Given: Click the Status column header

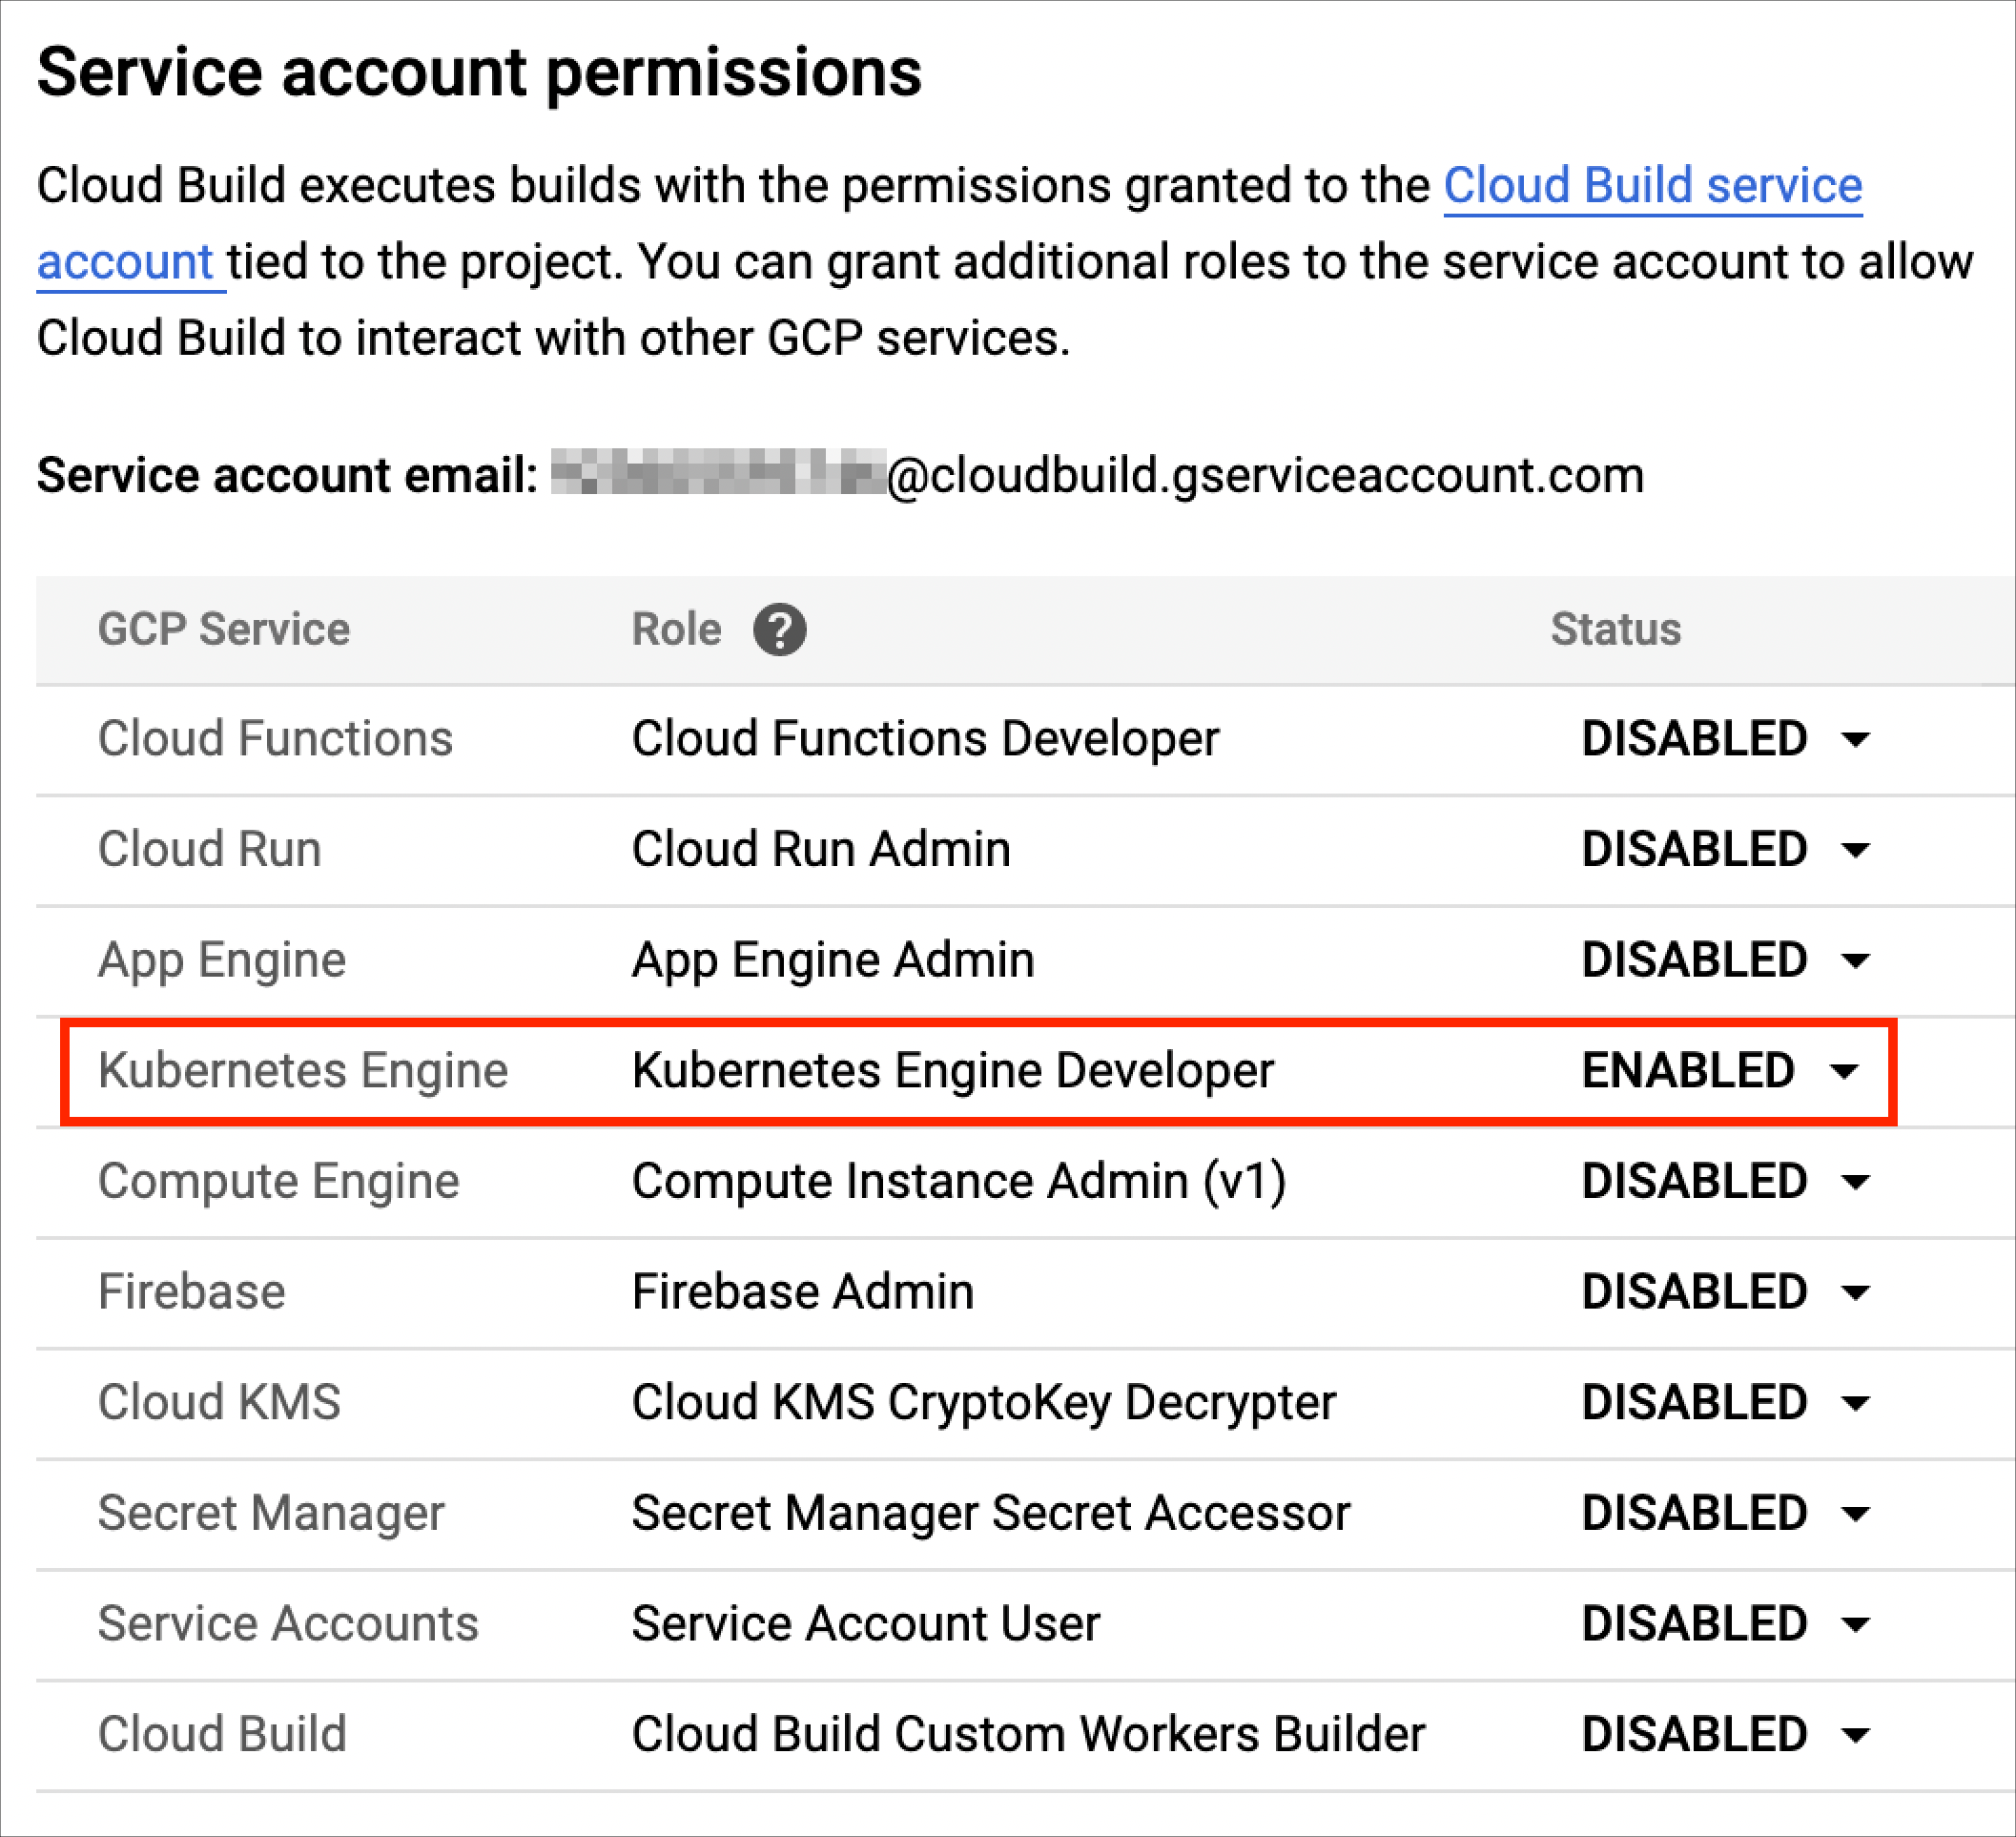Looking at the screenshot, I should coord(1615,630).
